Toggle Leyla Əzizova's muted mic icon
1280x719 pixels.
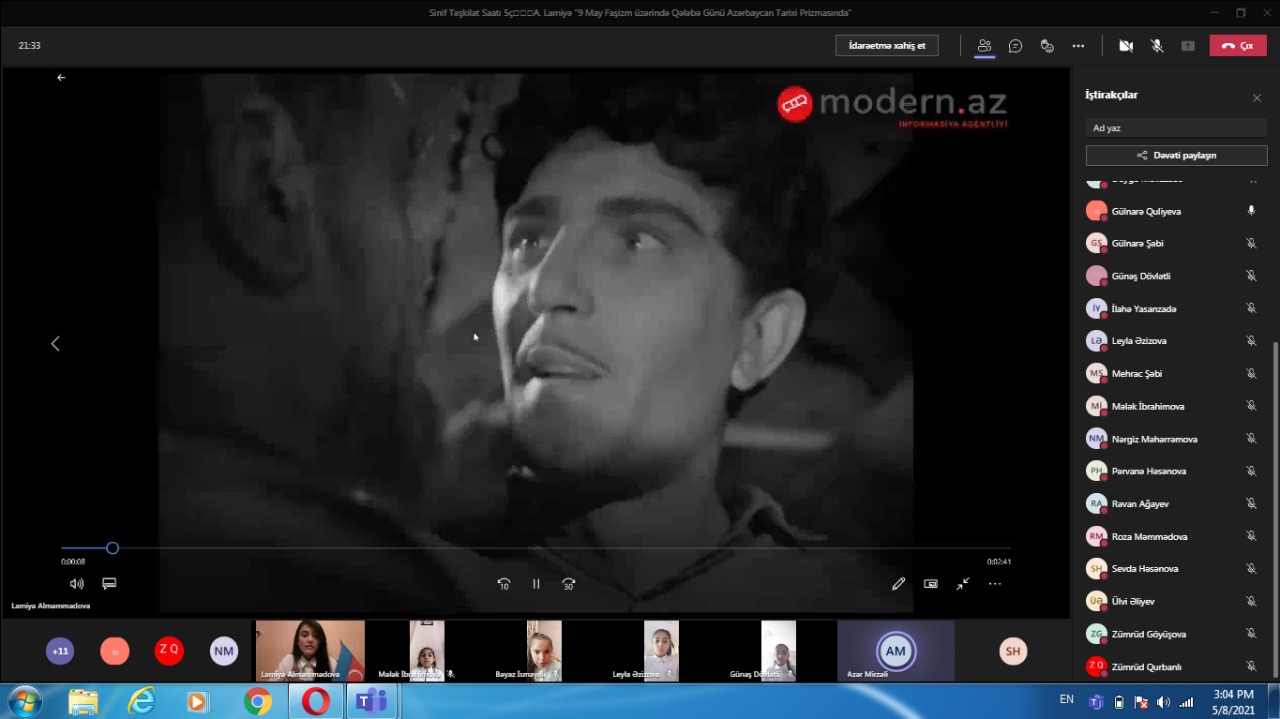click(x=1251, y=341)
